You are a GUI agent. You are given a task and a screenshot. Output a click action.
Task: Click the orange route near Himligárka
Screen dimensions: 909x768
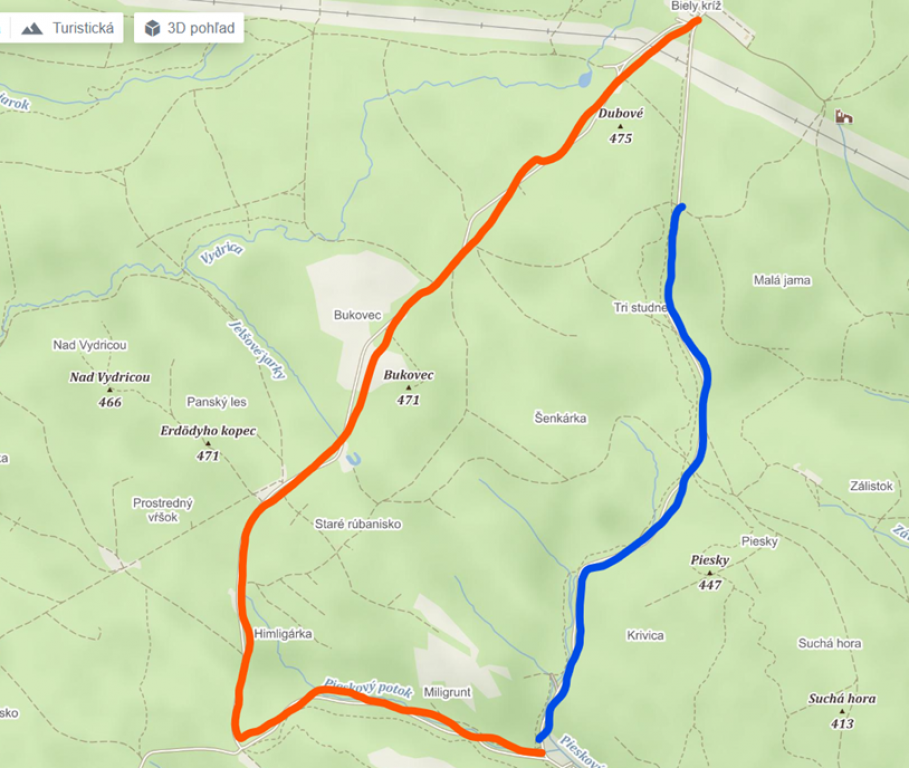point(248,635)
